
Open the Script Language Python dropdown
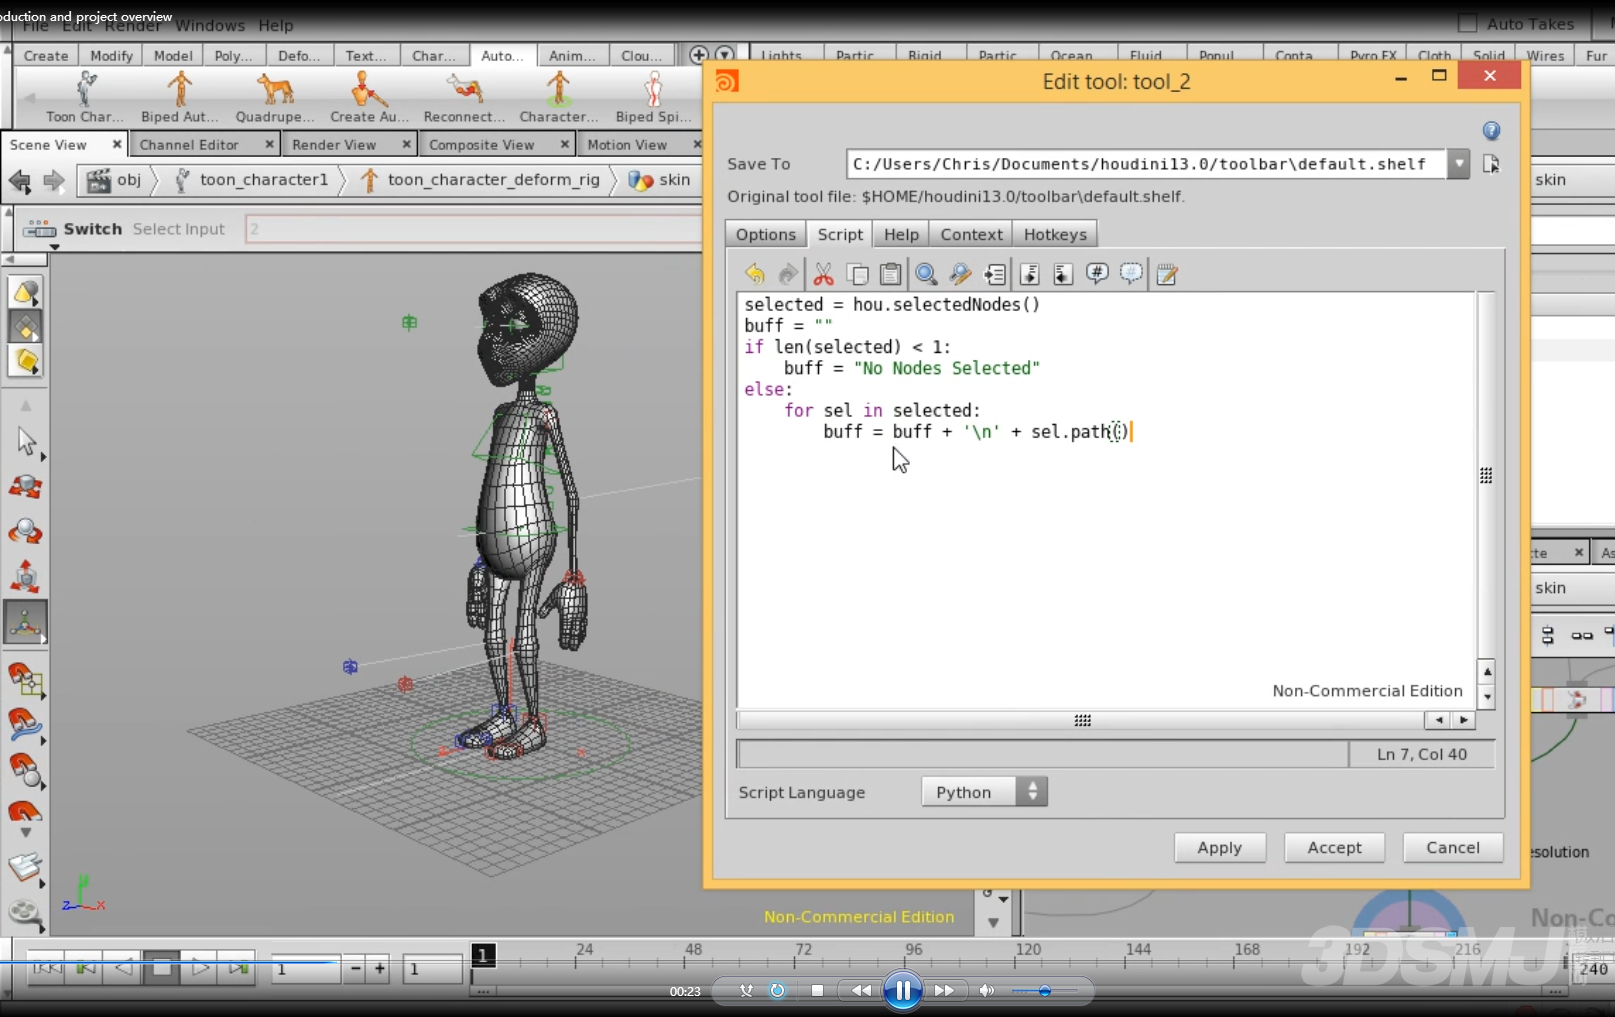(x=984, y=792)
